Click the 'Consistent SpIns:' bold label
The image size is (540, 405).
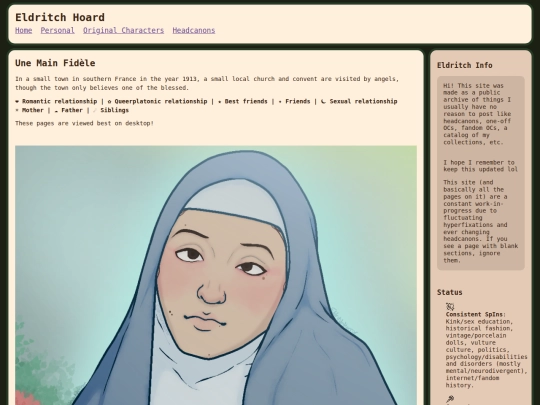(476, 314)
